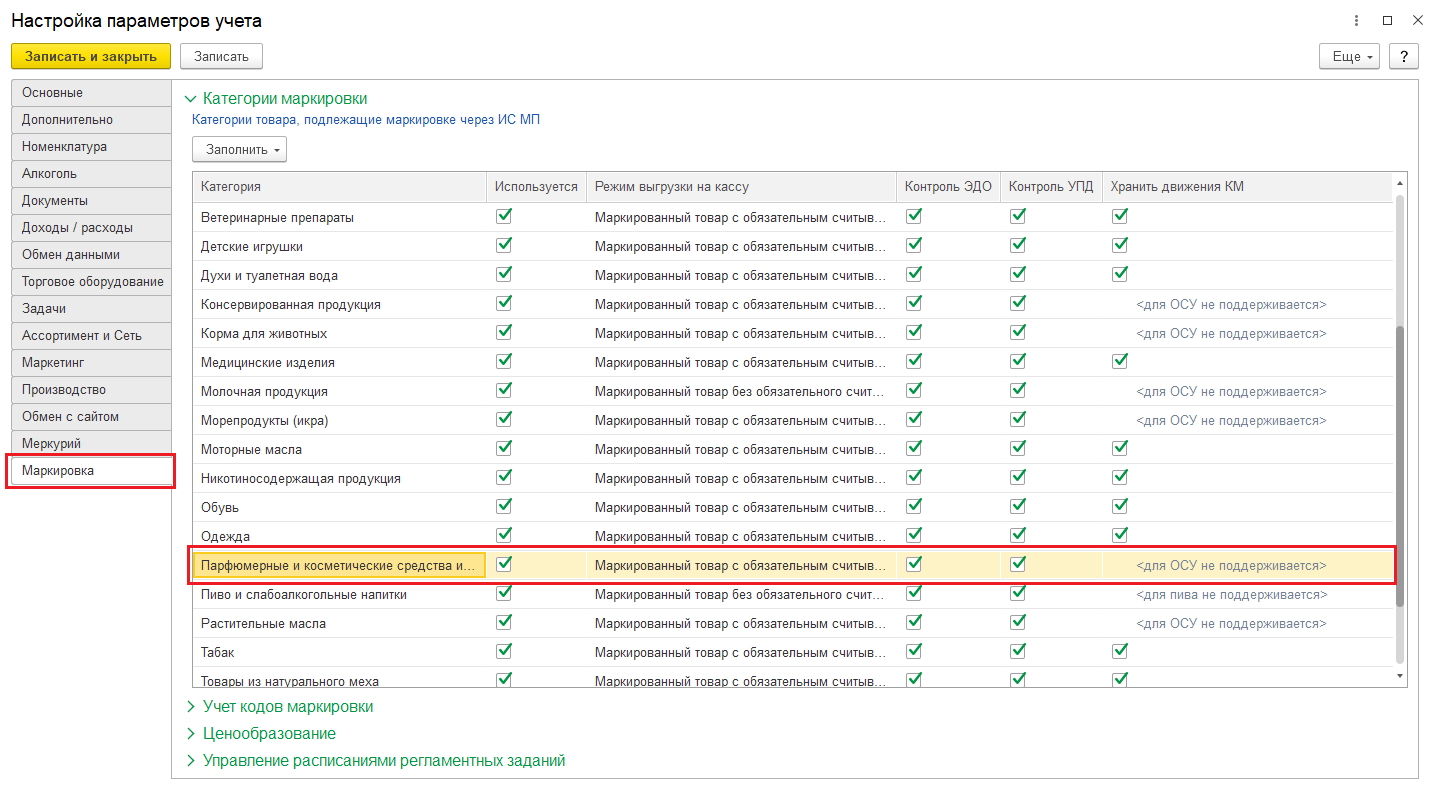
Task: Click the help question mark button
Action: [1404, 56]
